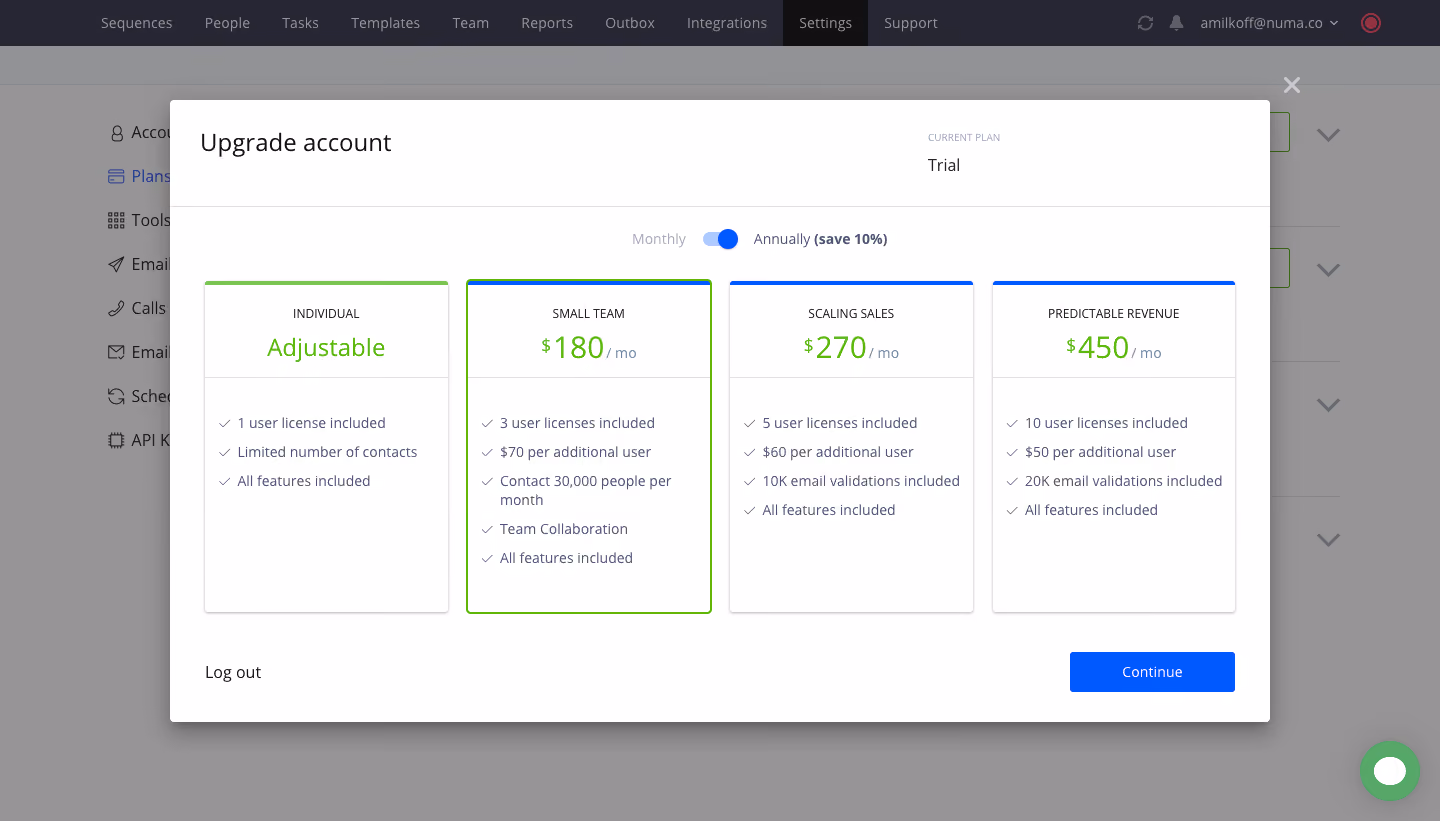Expand the fourth settings section chevron

click(x=1328, y=539)
